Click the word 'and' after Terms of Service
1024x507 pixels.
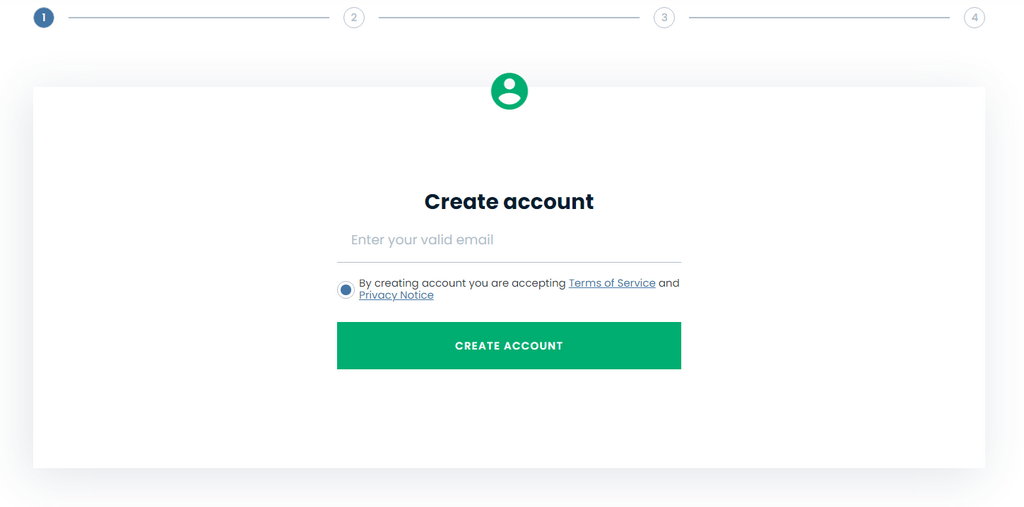click(x=669, y=284)
